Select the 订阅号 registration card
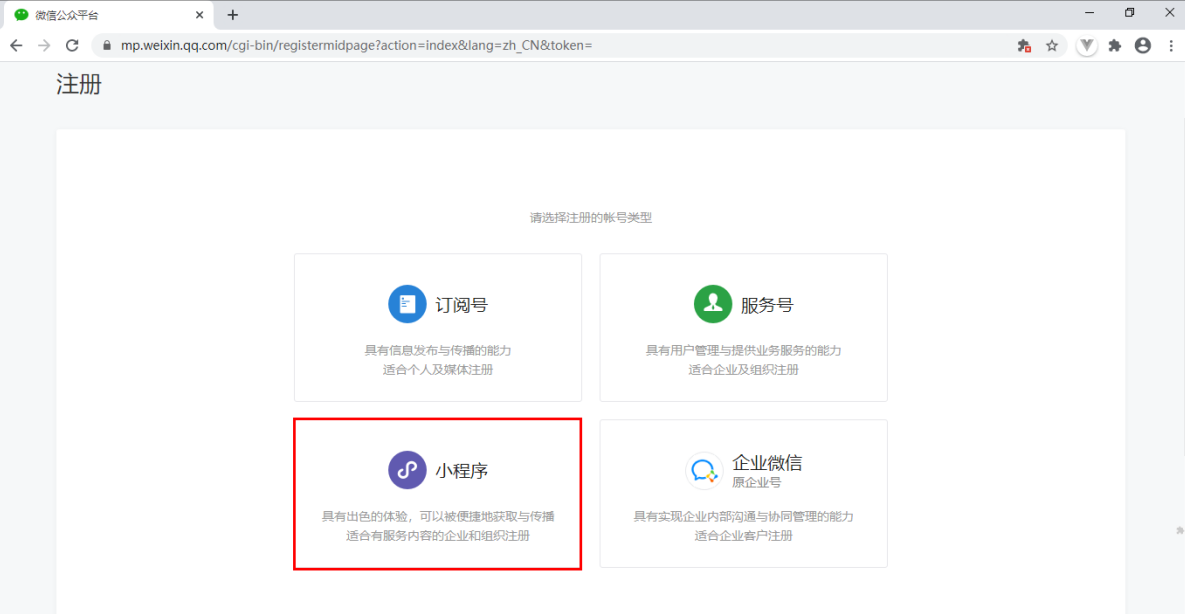Image resolution: width=1185 pixels, height=614 pixels. coord(437,327)
